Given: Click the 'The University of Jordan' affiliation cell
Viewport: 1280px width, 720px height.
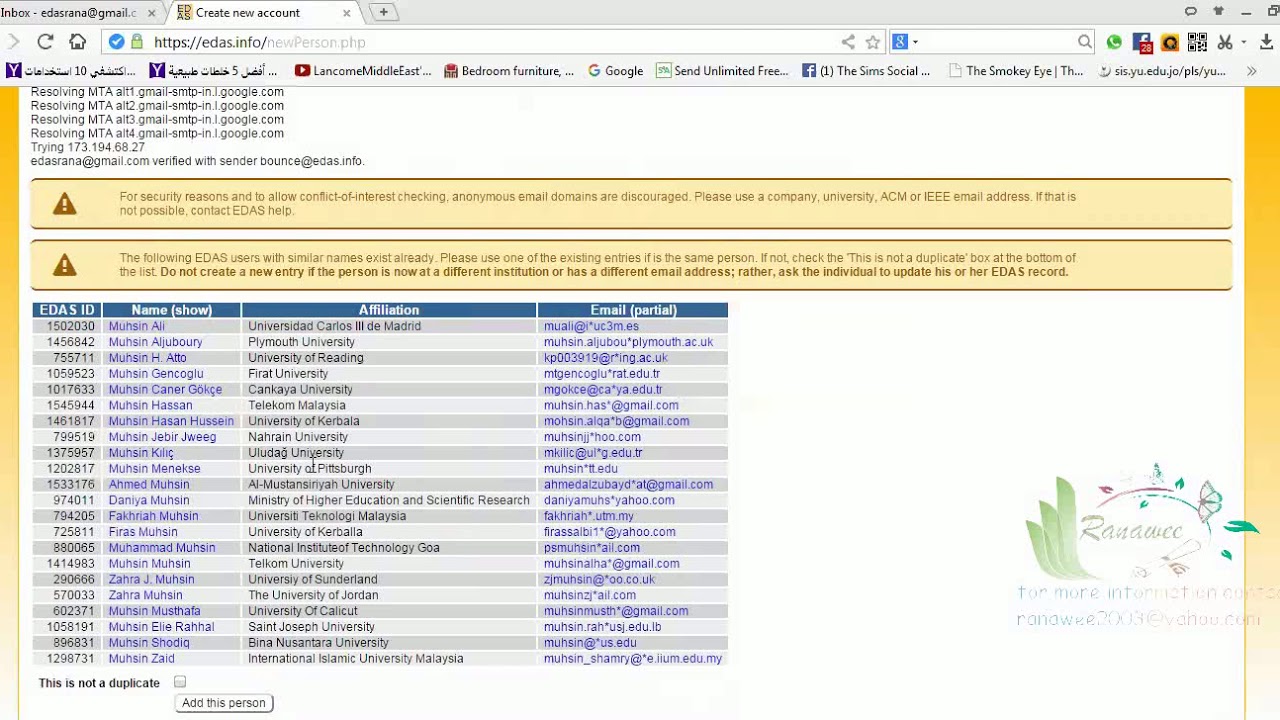Looking at the screenshot, I should (389, 595).
